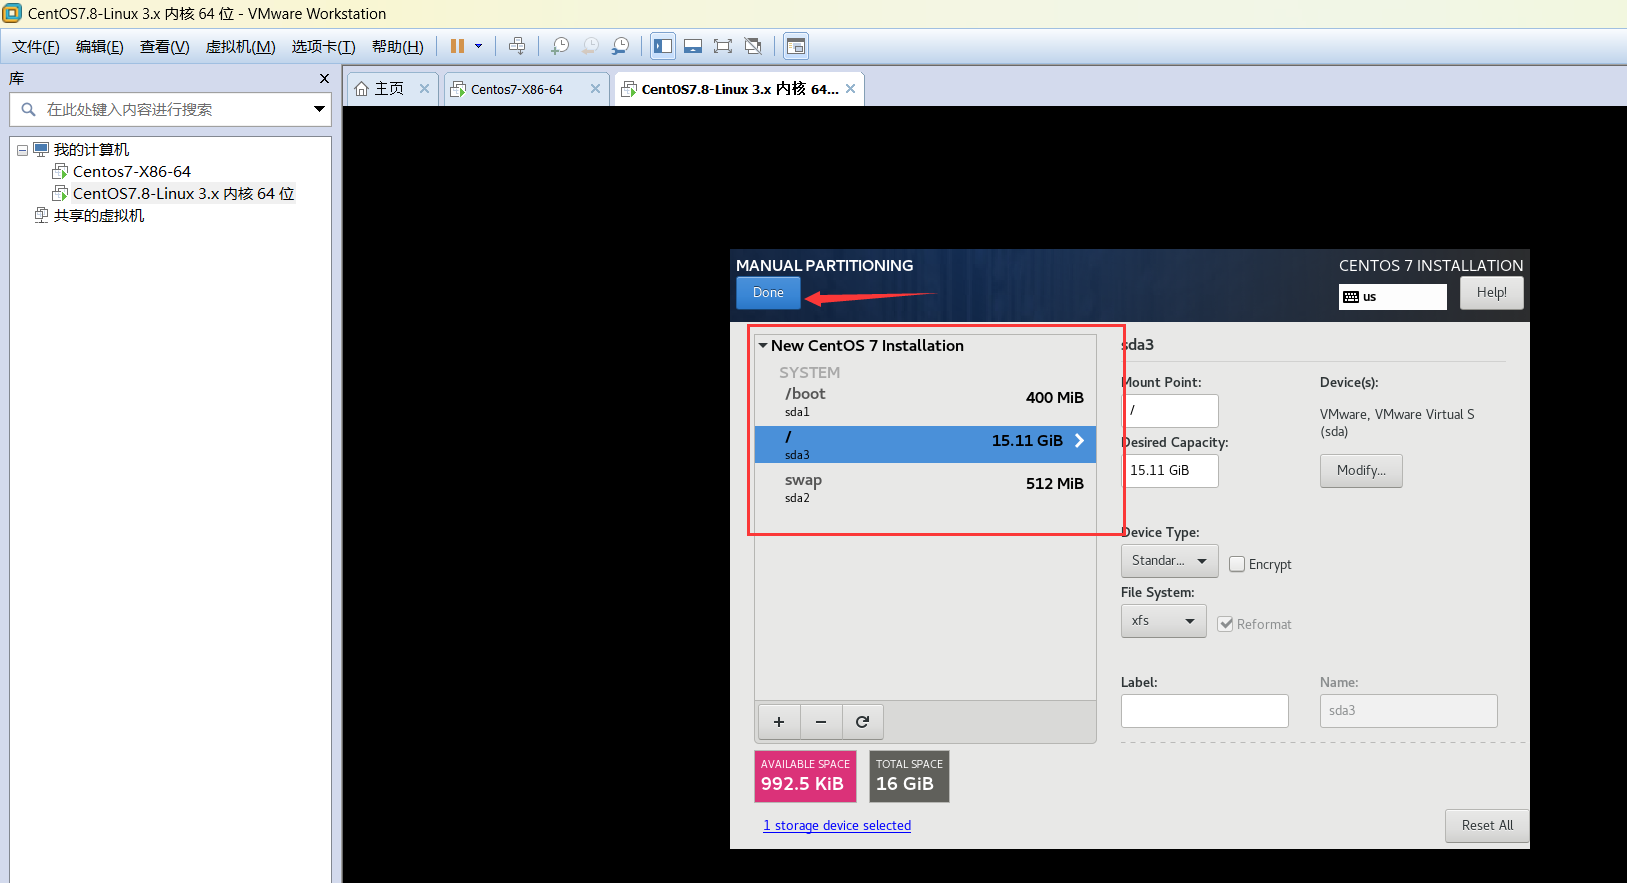Open the 编辑(E) menu

100,47
